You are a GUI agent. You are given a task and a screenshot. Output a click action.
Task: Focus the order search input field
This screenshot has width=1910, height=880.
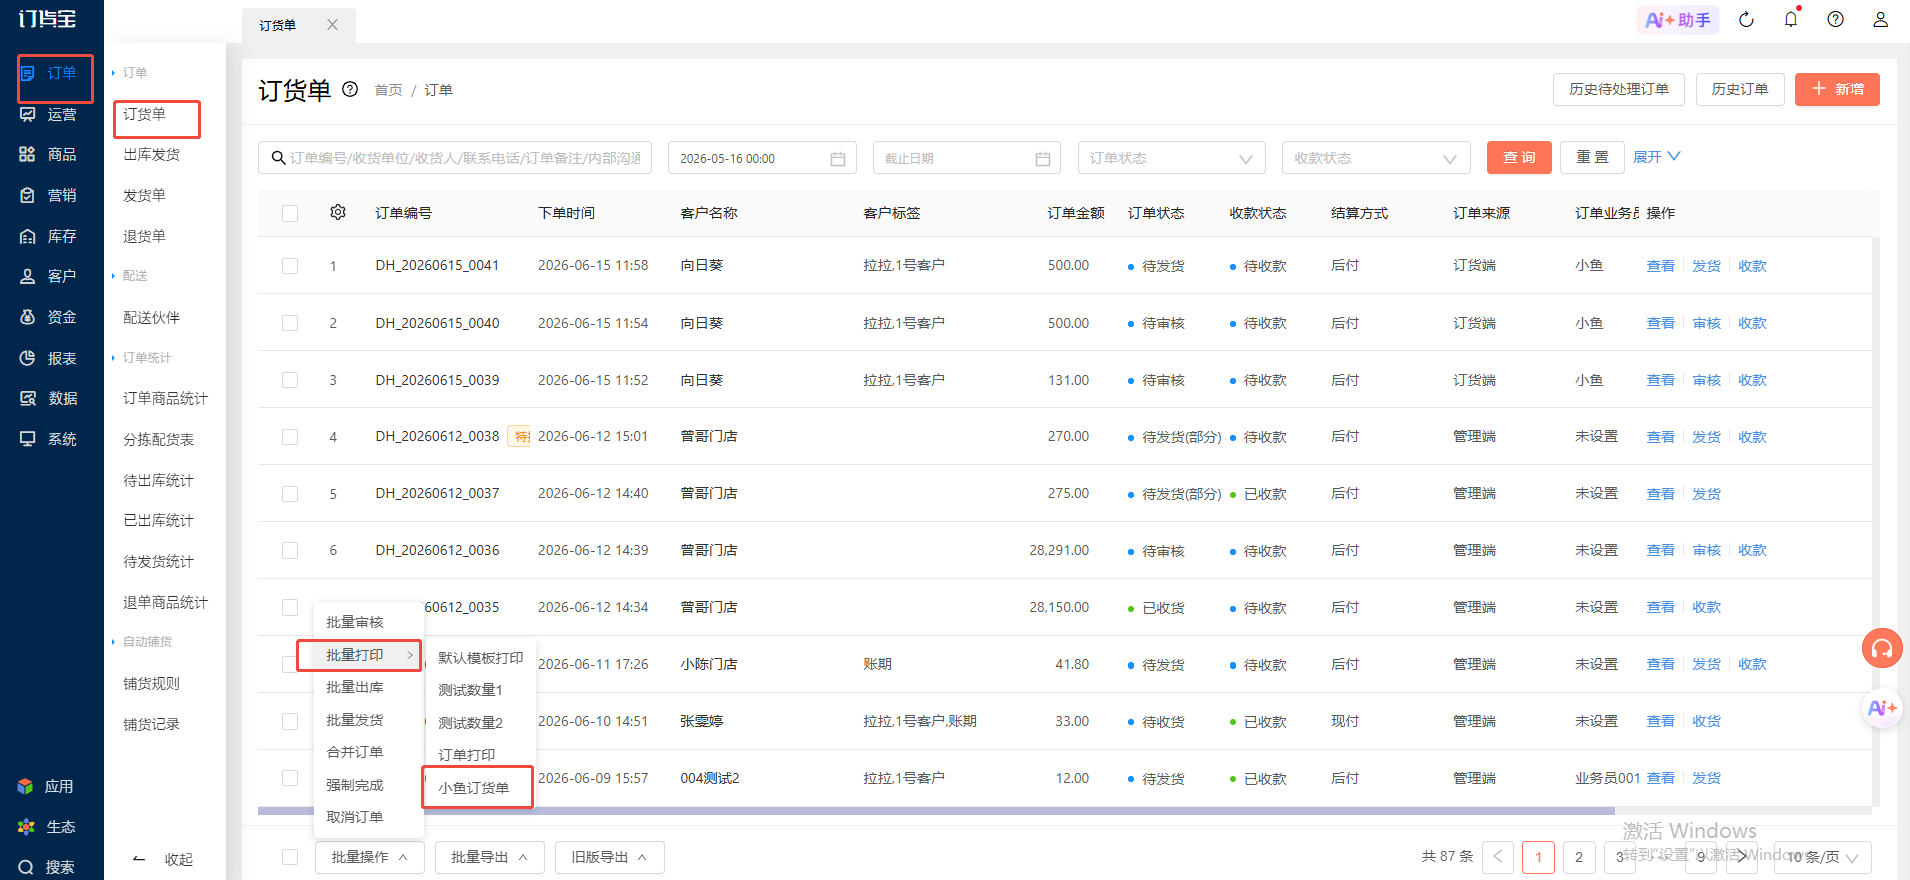pyautogui.click(x=455, y=158)
